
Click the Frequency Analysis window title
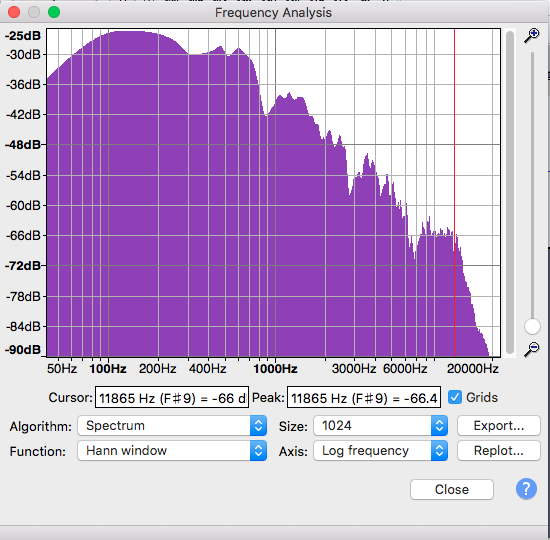point(273,13)
